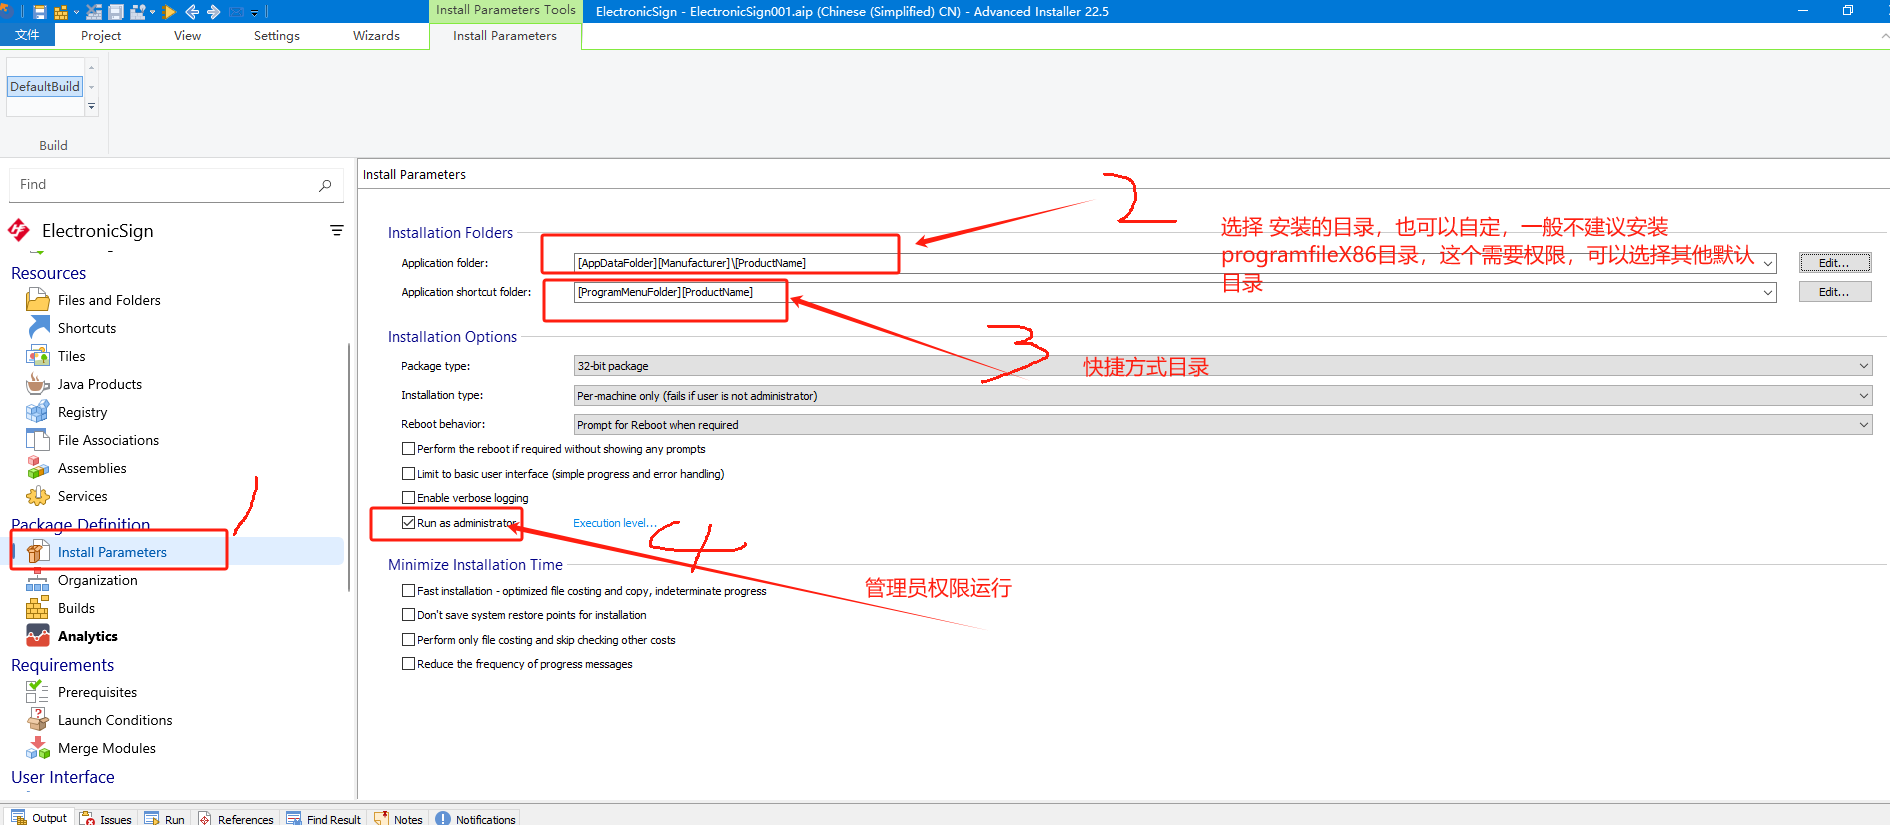Open the left panel view options menu
This screenshot has height=825, width=1890.
[337, 230]
